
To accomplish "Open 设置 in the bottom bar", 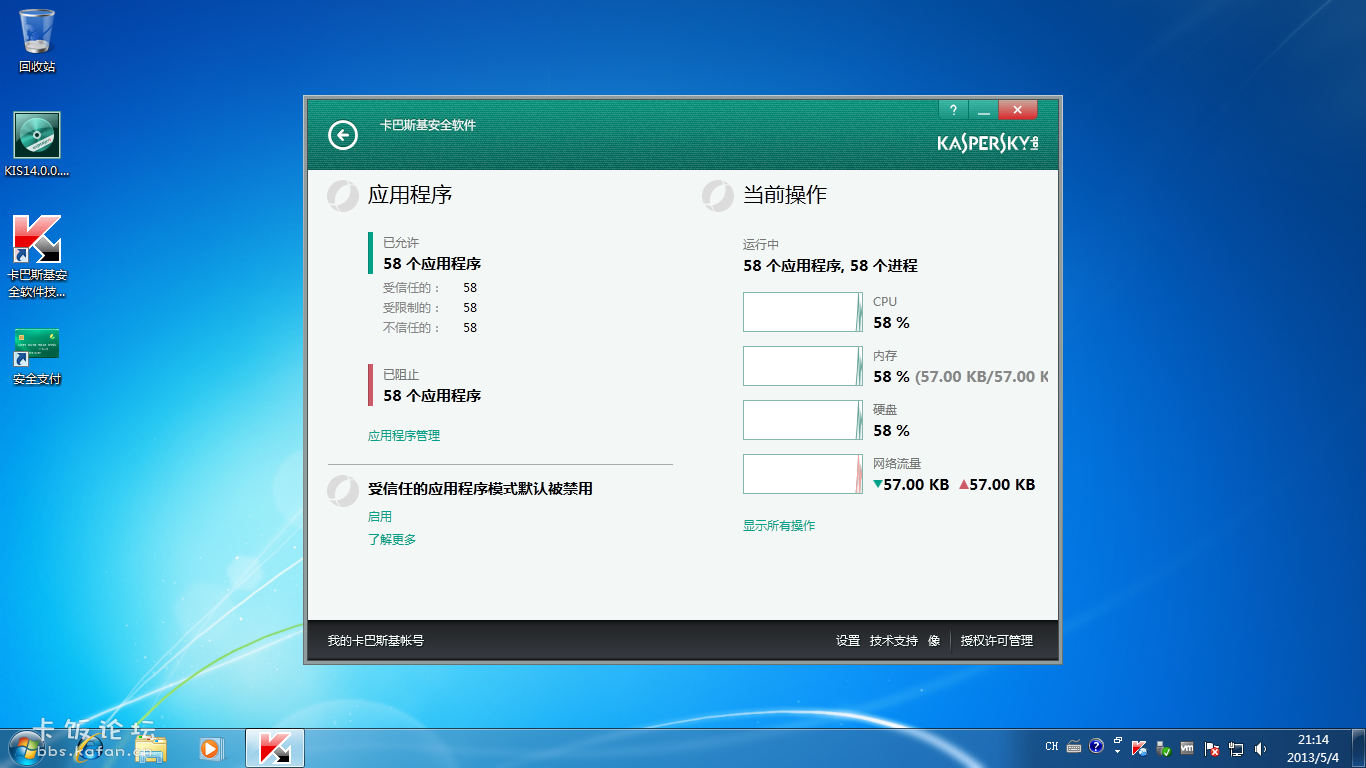I will pyautogui.click(x=848, y=641).
